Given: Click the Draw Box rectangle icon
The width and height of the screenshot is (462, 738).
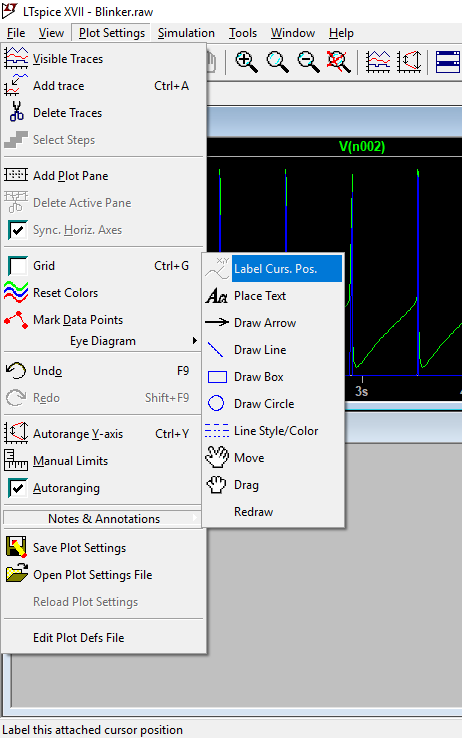Looking at the screenshot, I should [217, 377].
